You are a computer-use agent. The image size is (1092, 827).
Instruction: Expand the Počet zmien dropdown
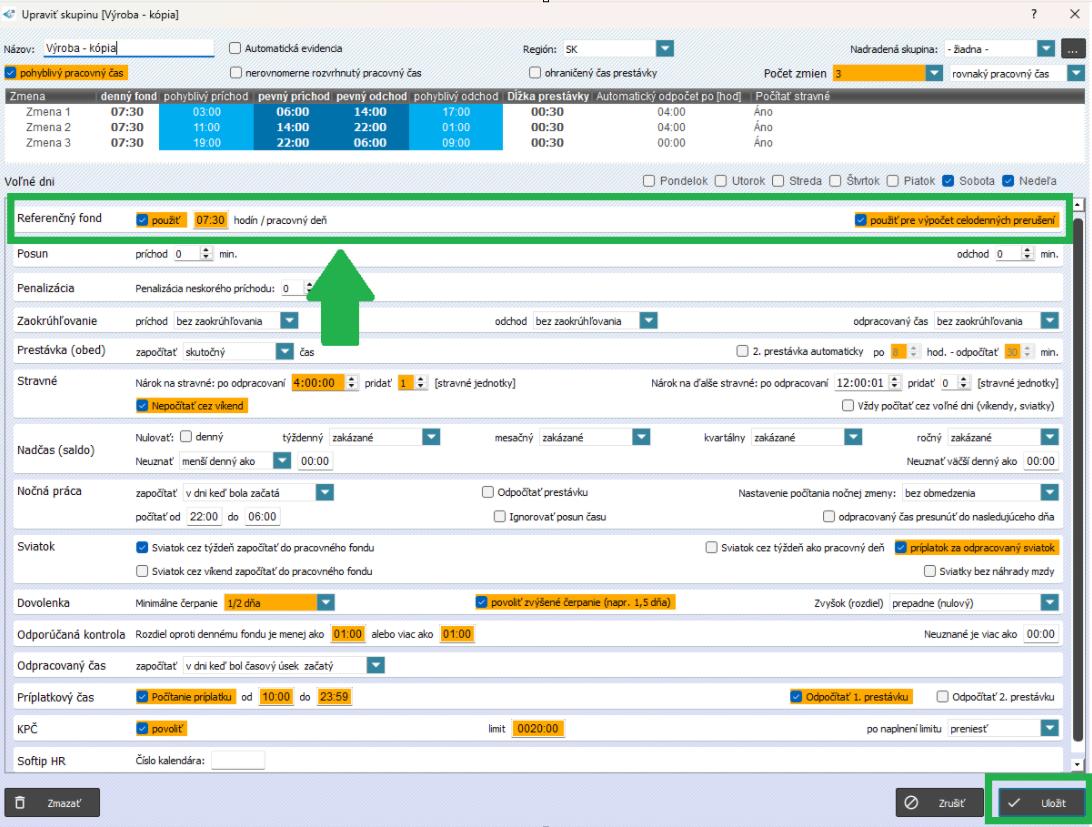pyautogui.click(x=934, y=73)
